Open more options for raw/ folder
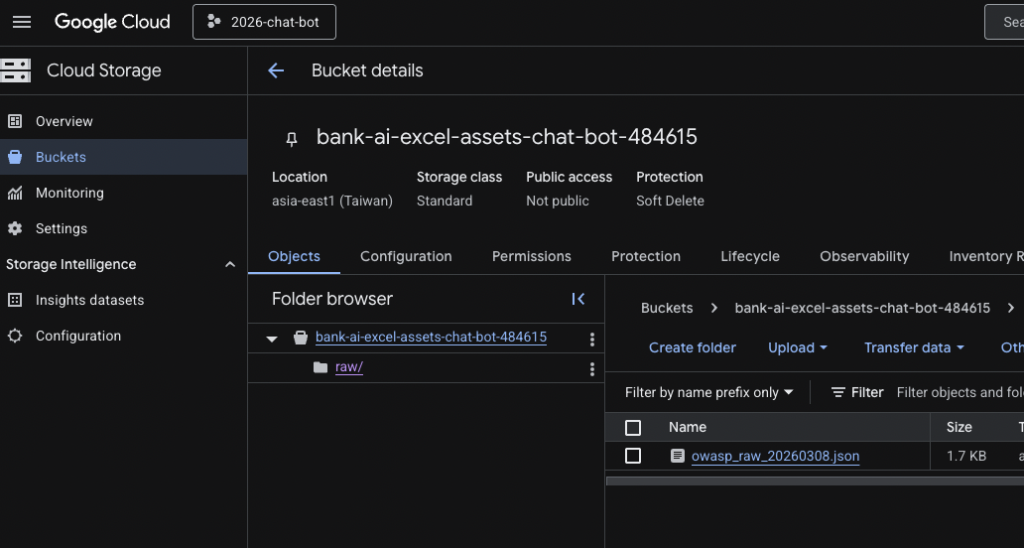 click(592, 369)
